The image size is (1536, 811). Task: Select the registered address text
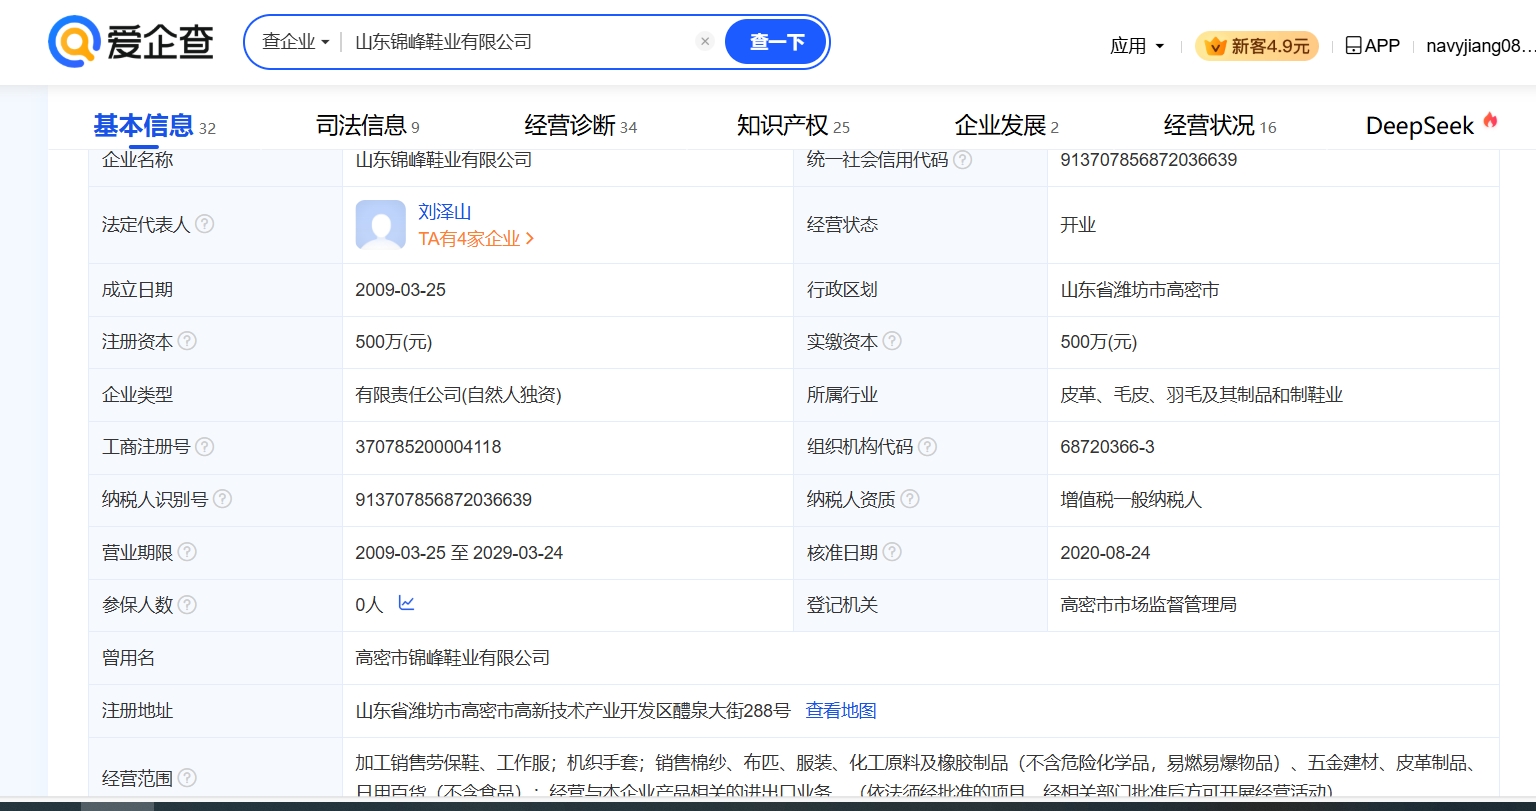573,711
